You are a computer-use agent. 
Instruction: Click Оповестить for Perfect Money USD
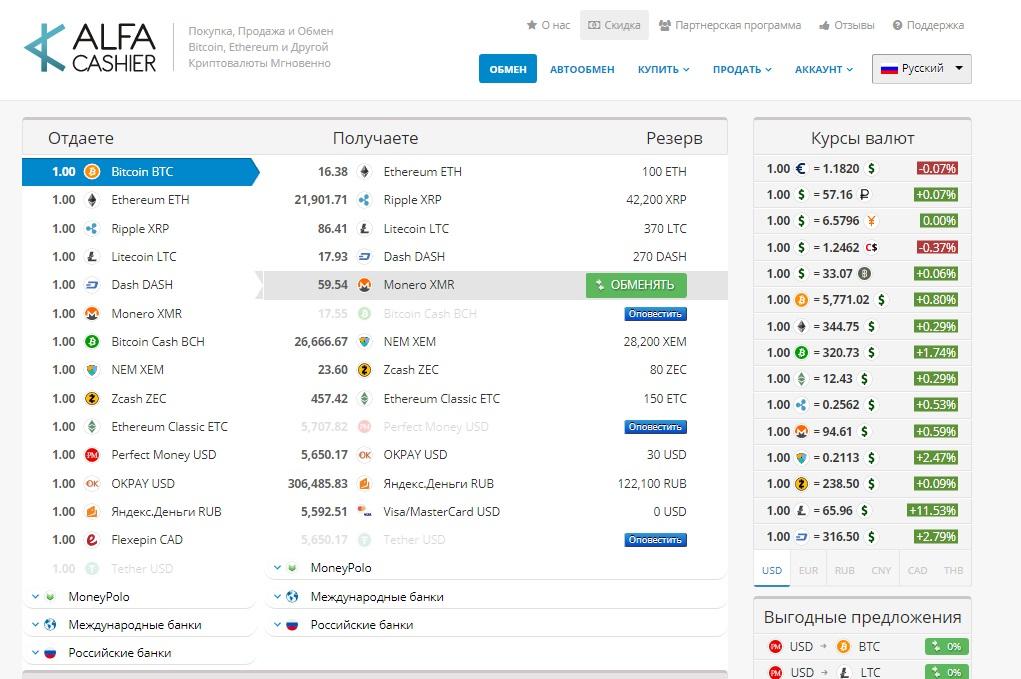[x=655, y=427]
